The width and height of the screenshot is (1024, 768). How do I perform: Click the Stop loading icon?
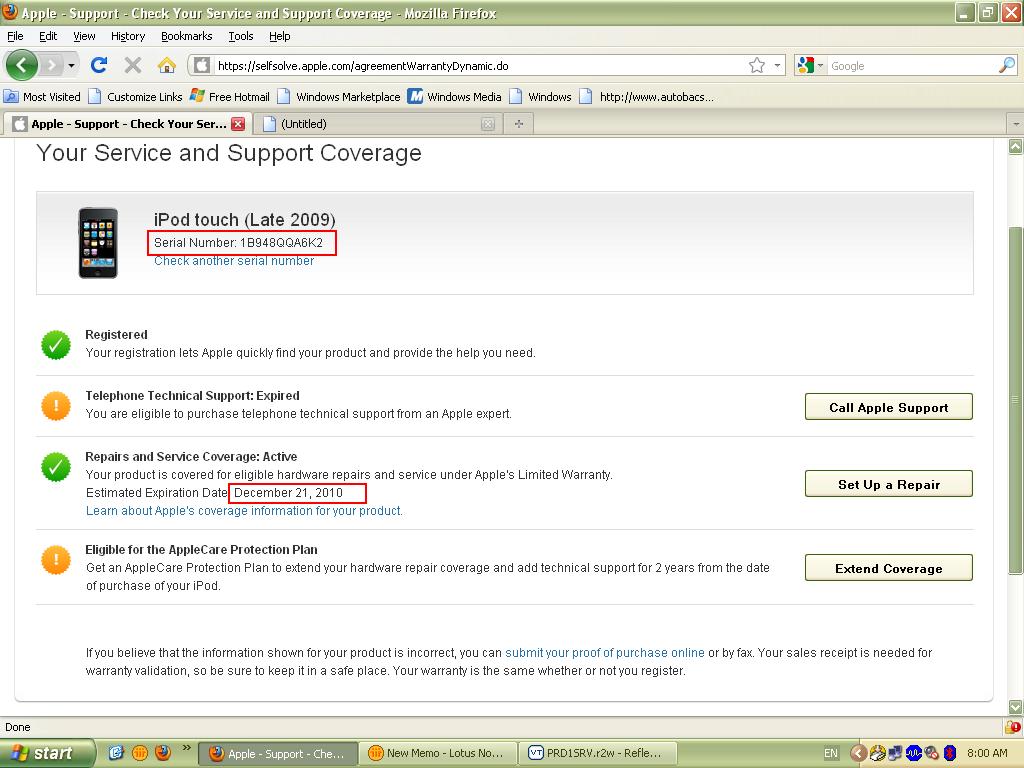132,66
